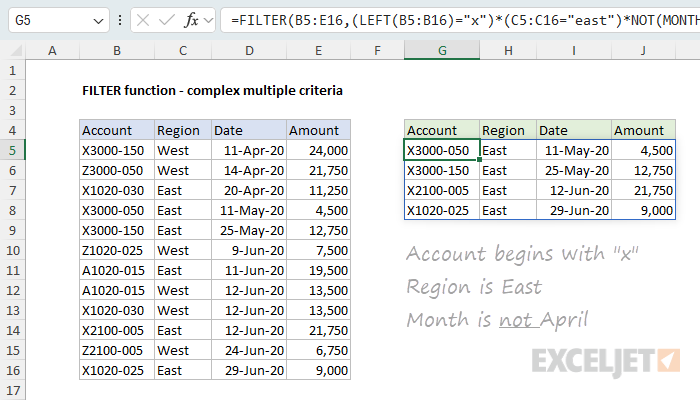Select amount cell 11,250

click(x=318, y=191)
